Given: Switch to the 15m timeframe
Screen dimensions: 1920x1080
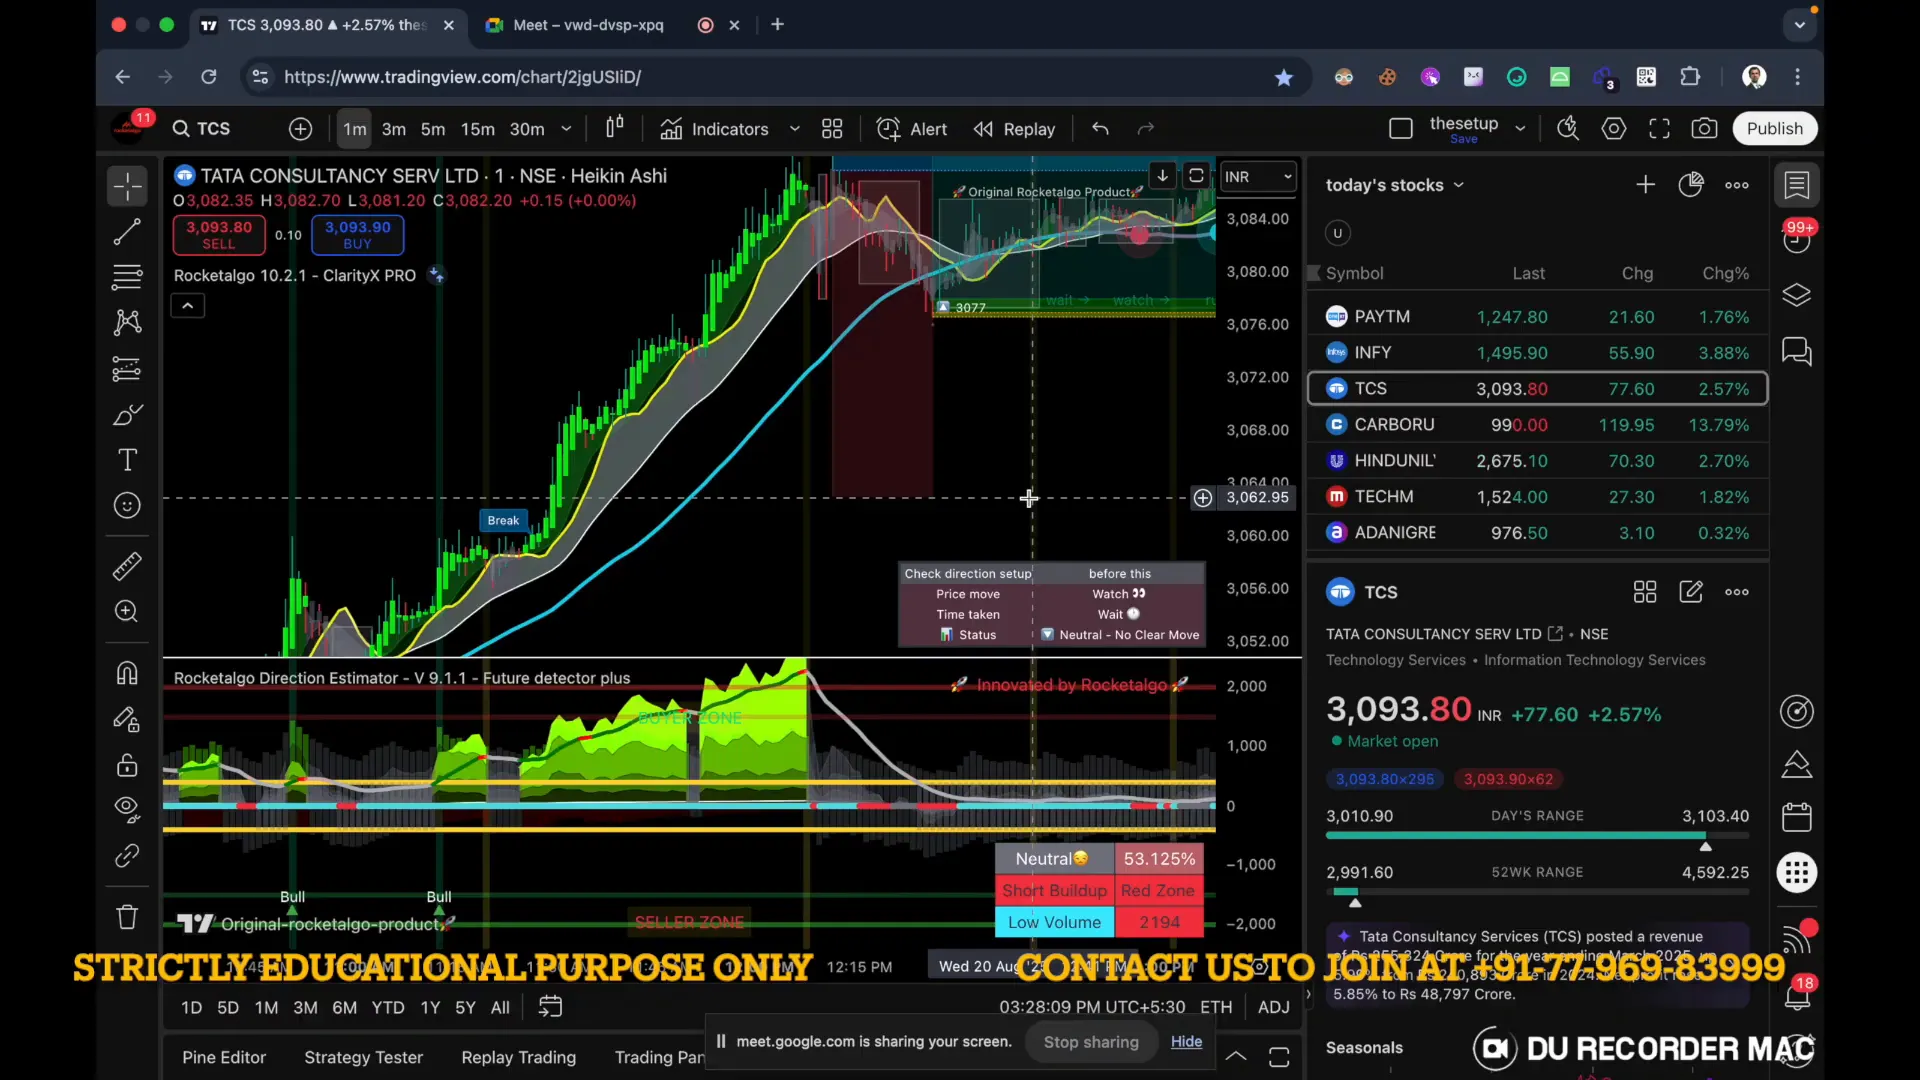Looking at the screenshot, I should (x=477, y=129).
